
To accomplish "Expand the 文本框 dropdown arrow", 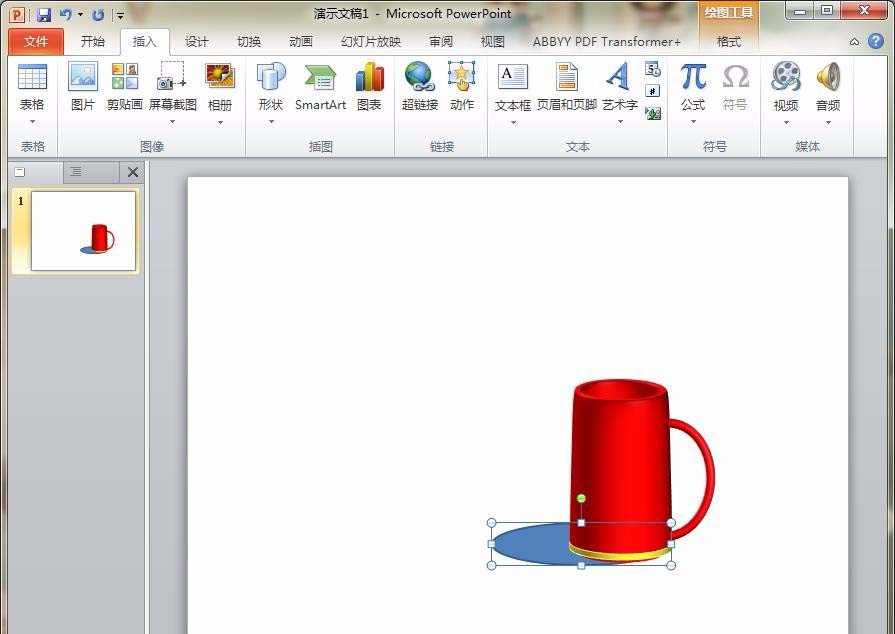I will coord(513,122).
